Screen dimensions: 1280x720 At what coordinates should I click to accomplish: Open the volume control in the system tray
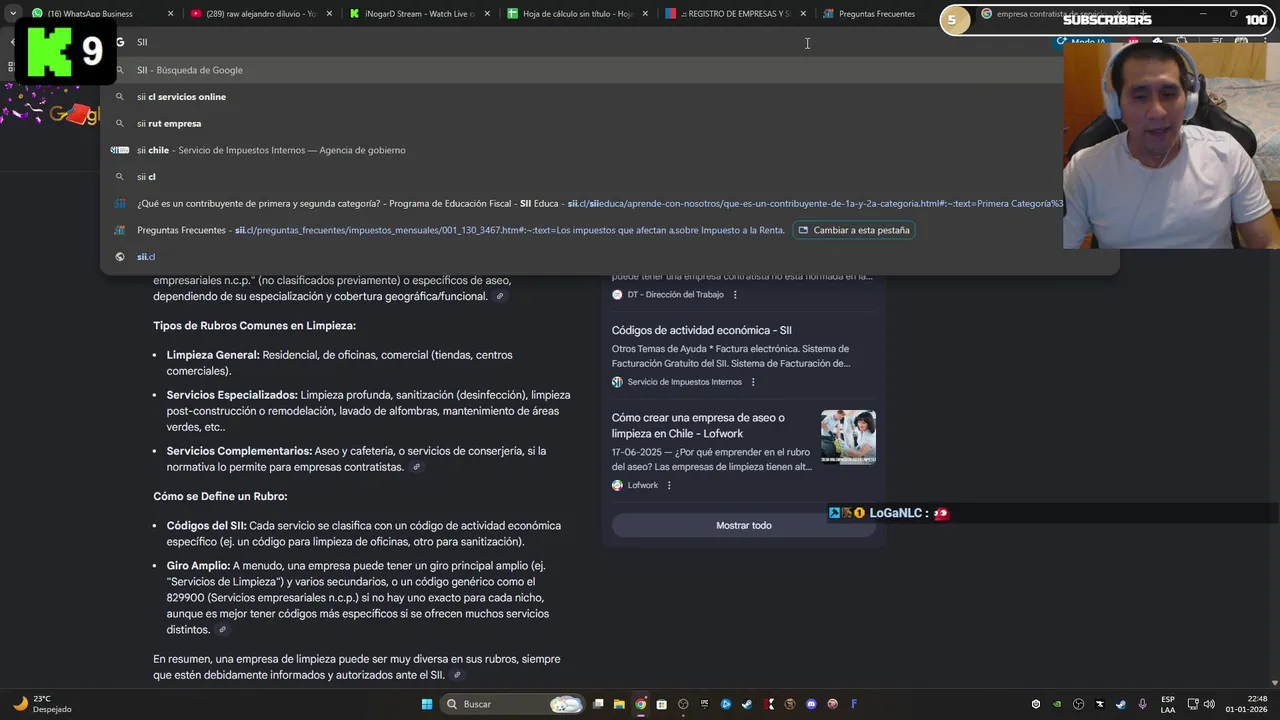pos(1210,704)
